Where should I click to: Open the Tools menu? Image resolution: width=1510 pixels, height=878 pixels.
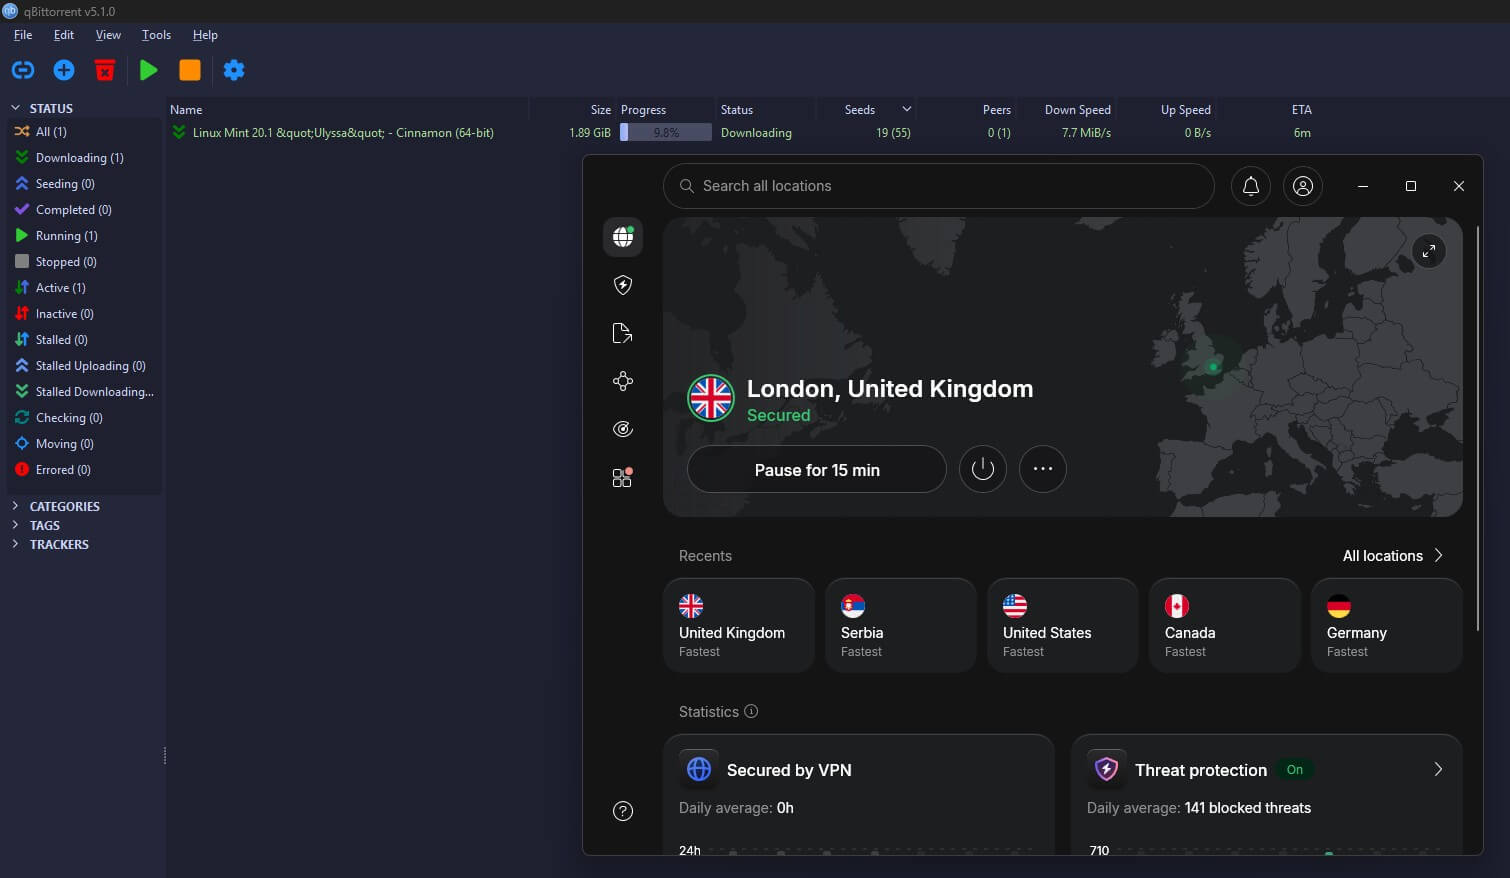pos(156,35)
